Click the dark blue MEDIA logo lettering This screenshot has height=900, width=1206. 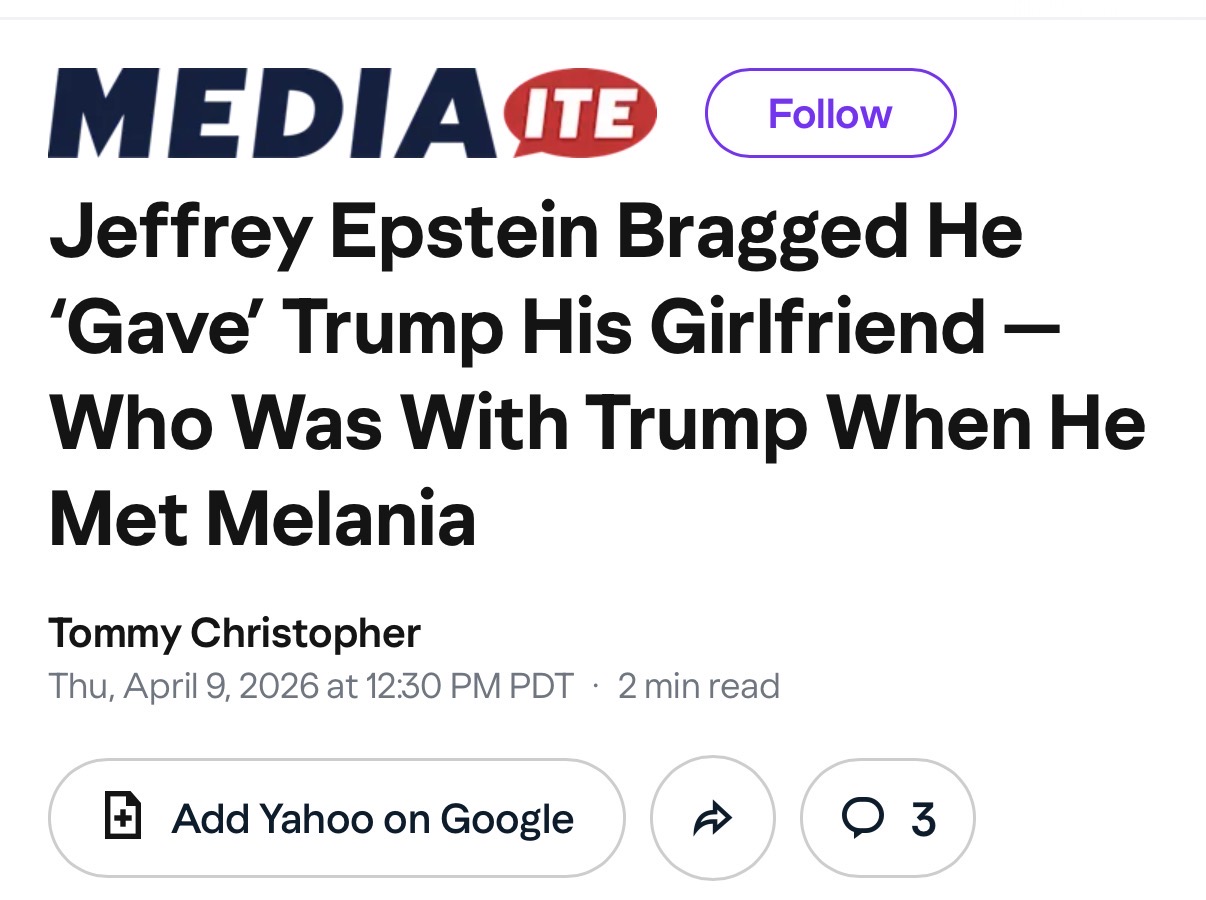pos(272,115)
